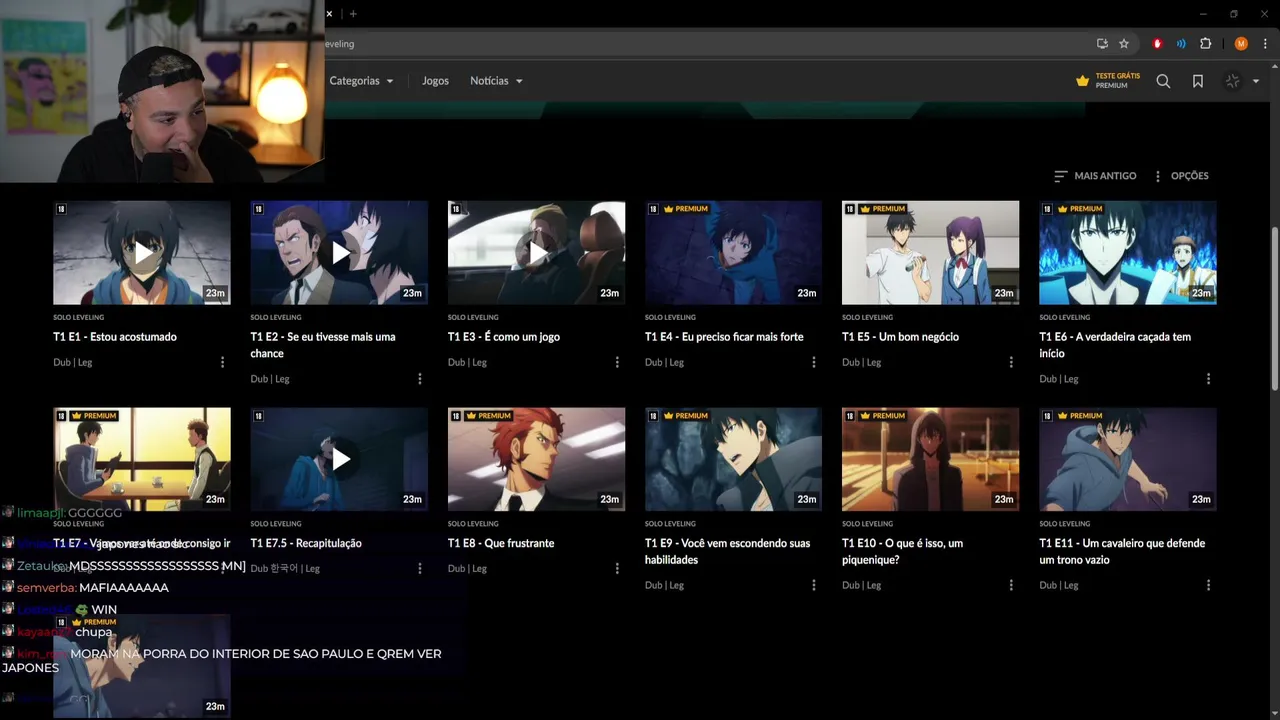Viewport: 1280px width, 720px height.
Task: Open the red ad-blocker extension icon
Action: (1158, 44)
